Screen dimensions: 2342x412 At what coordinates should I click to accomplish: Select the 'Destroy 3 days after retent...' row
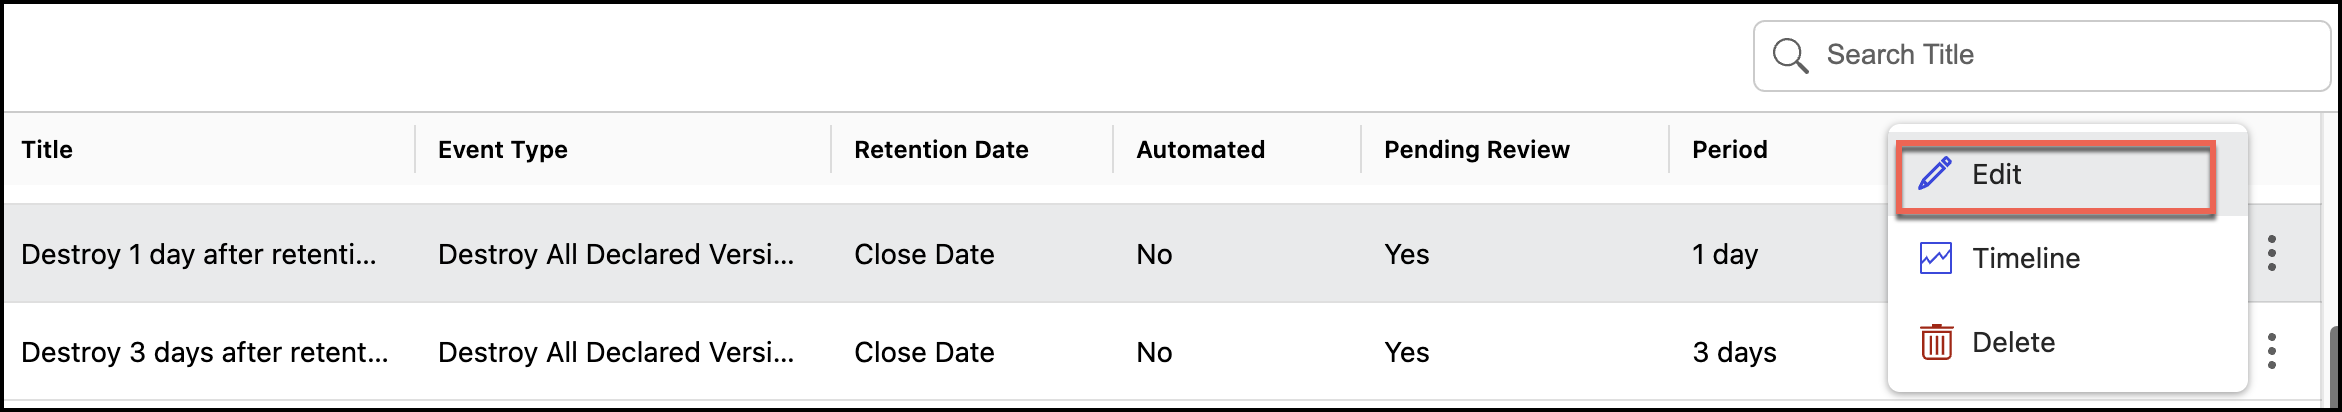205,353
